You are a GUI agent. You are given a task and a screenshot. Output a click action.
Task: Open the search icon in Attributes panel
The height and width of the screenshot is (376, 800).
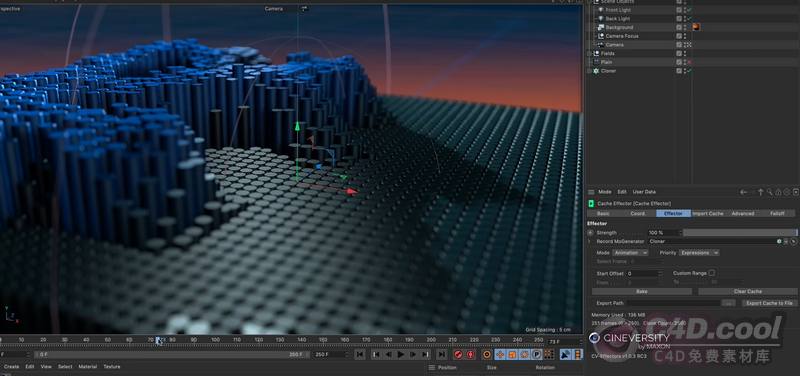tap(769, 192)
